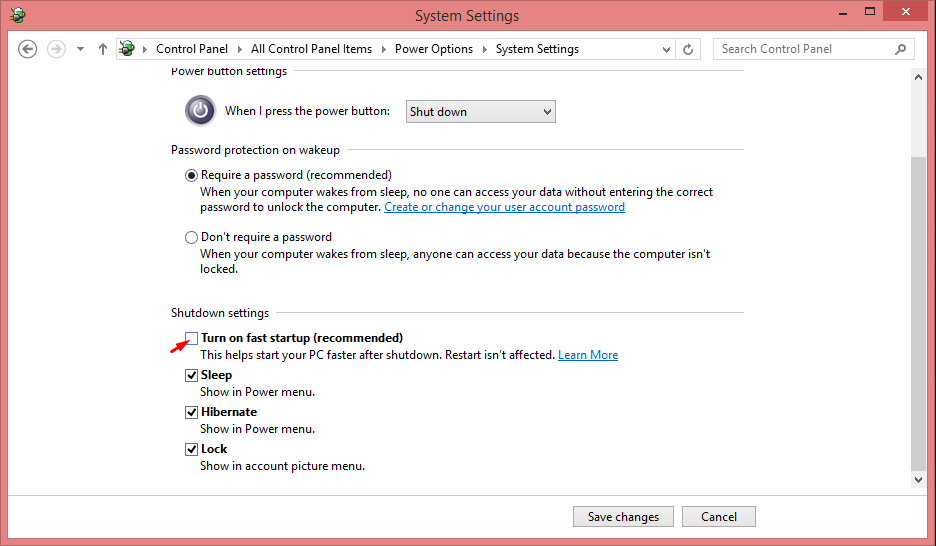Click the power button symbol icon
936x546 pixels.
200,110
